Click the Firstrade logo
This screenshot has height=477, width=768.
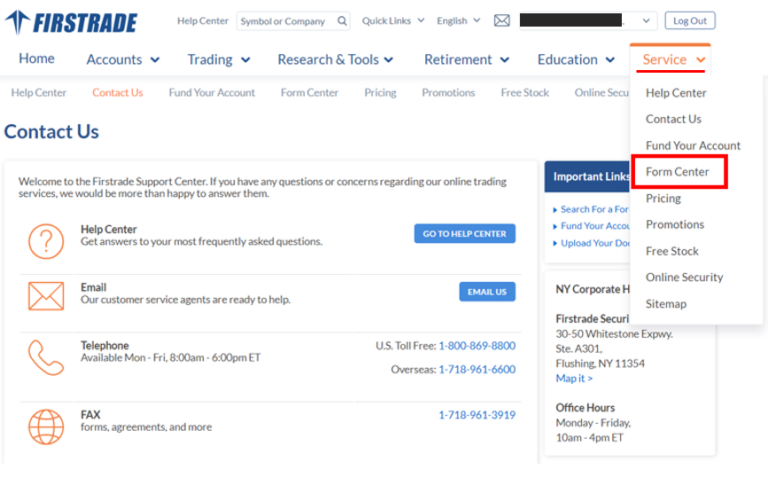coord(71,22)
